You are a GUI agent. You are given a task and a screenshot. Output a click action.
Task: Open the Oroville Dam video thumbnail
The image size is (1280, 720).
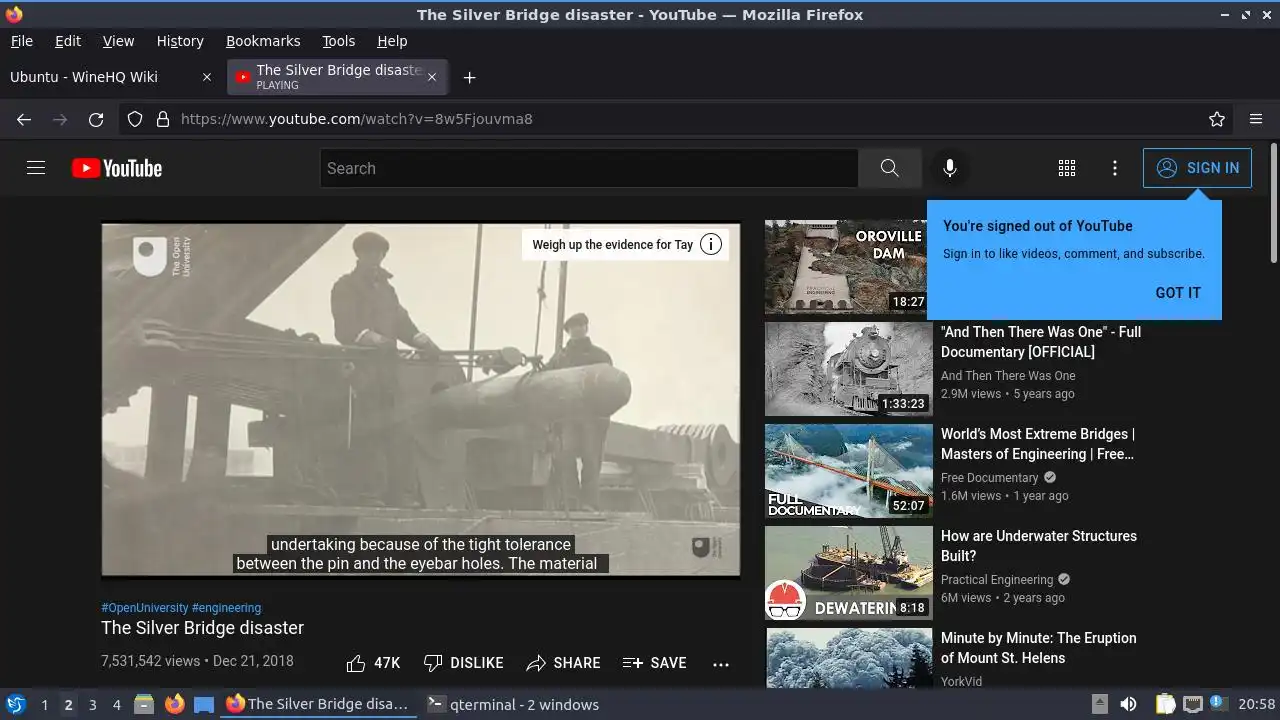tap(848, 267)
